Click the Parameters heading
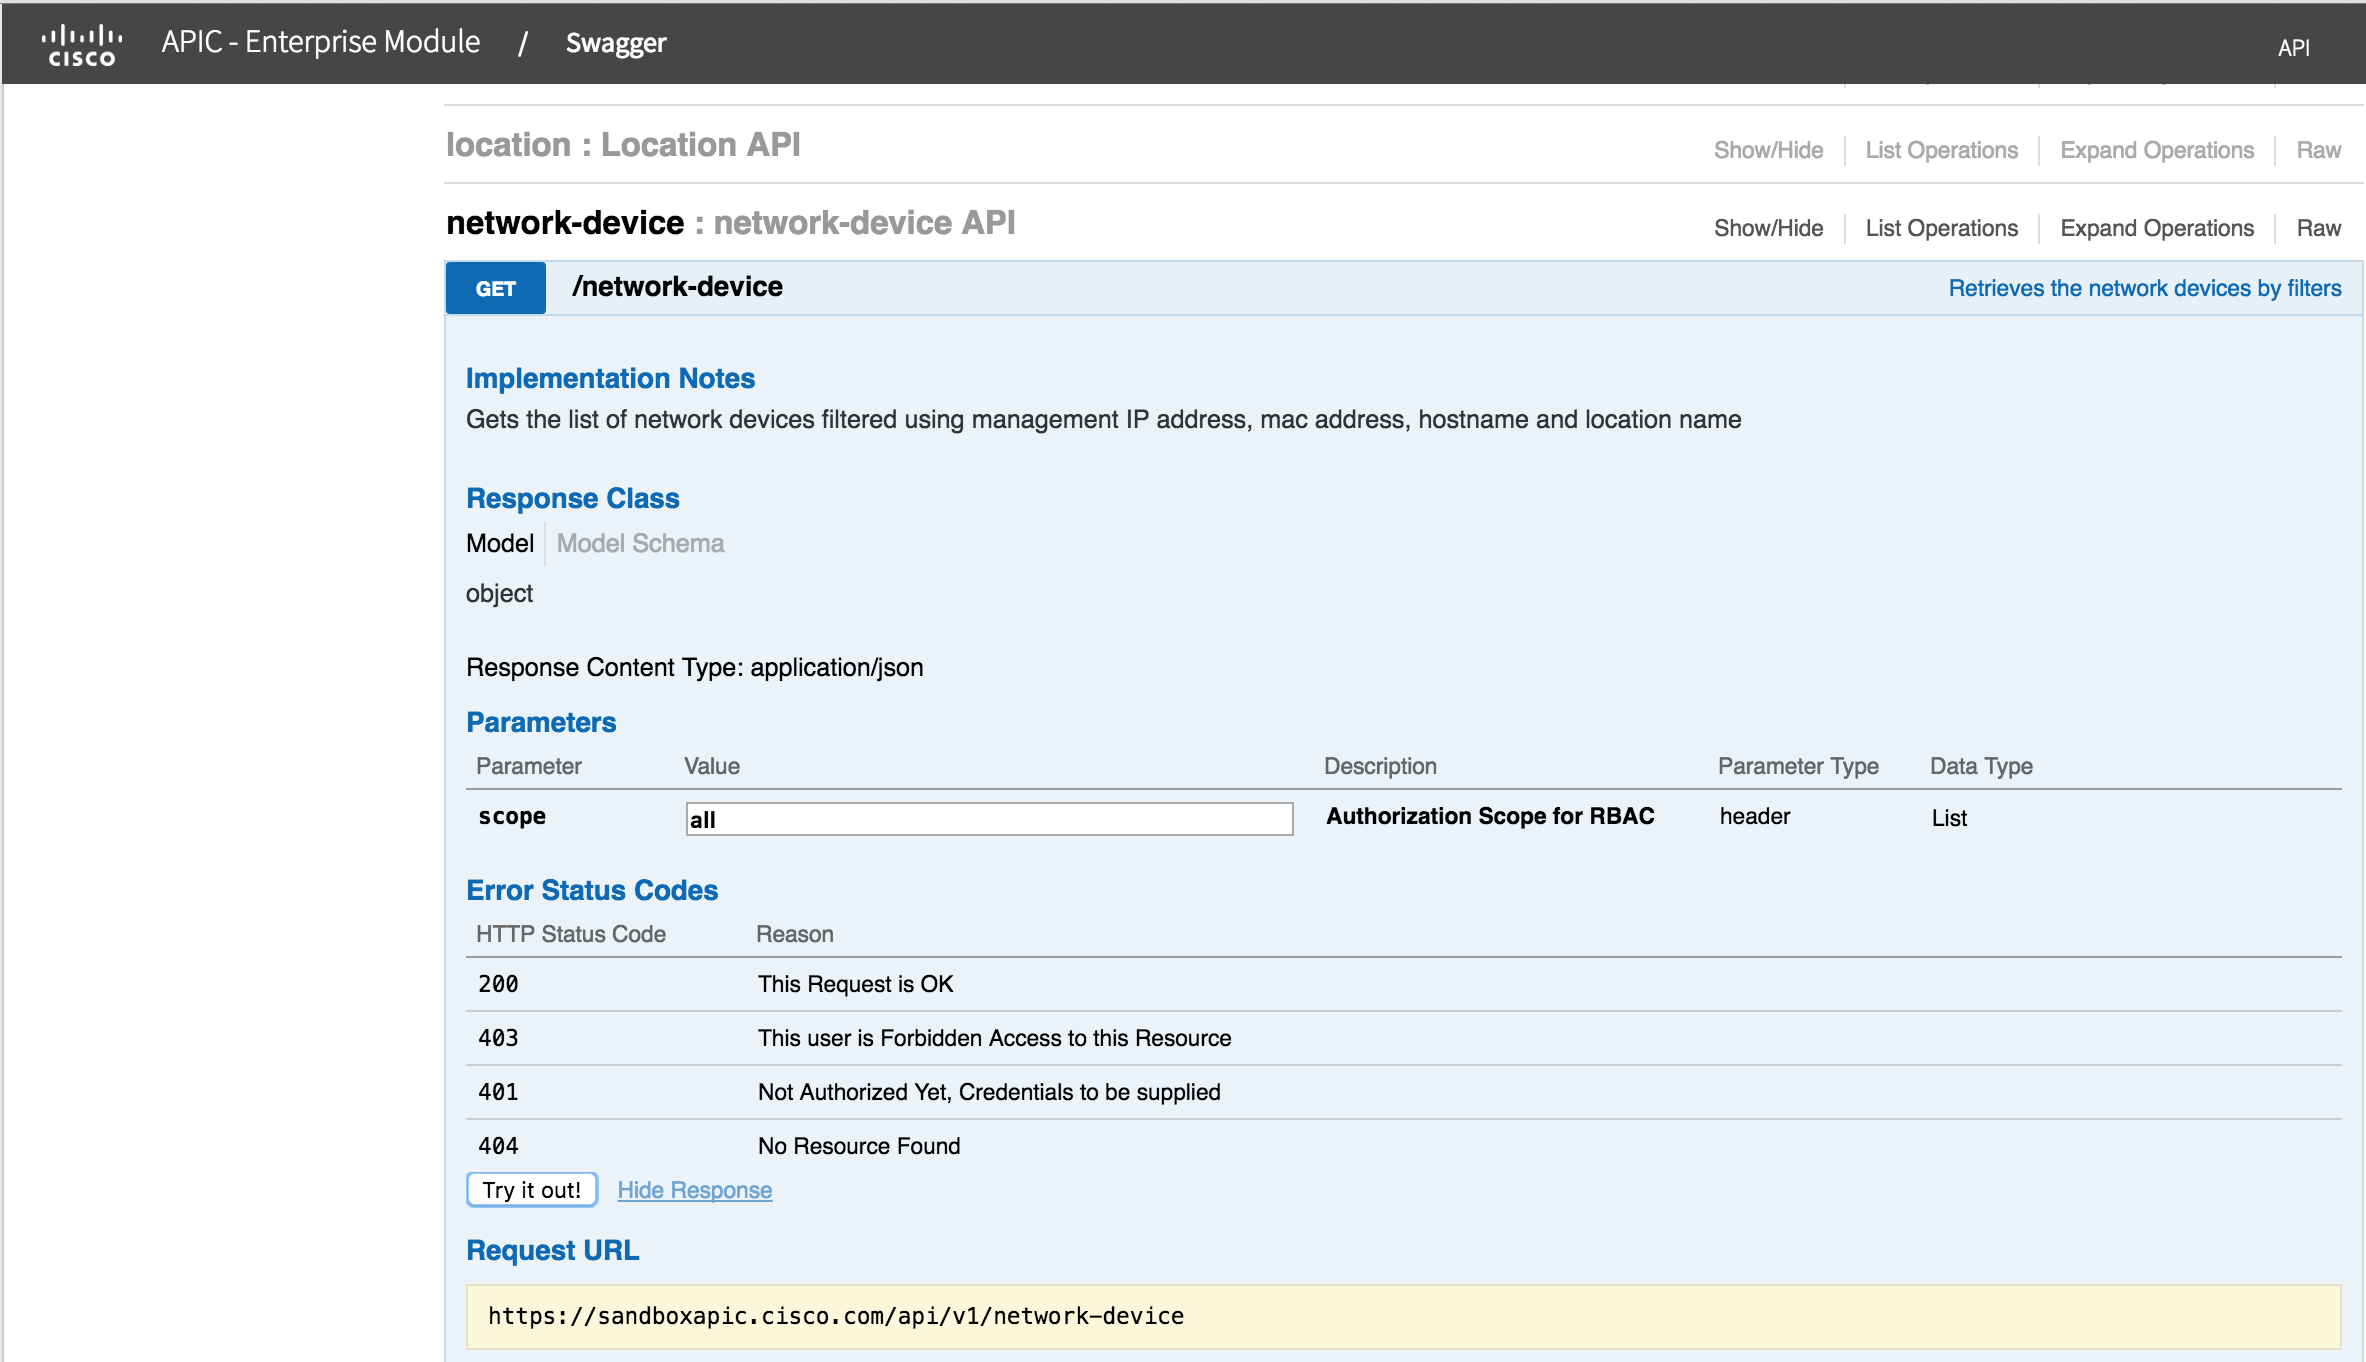Screen dimensions: 2366x1362 (x=541, y=722)
